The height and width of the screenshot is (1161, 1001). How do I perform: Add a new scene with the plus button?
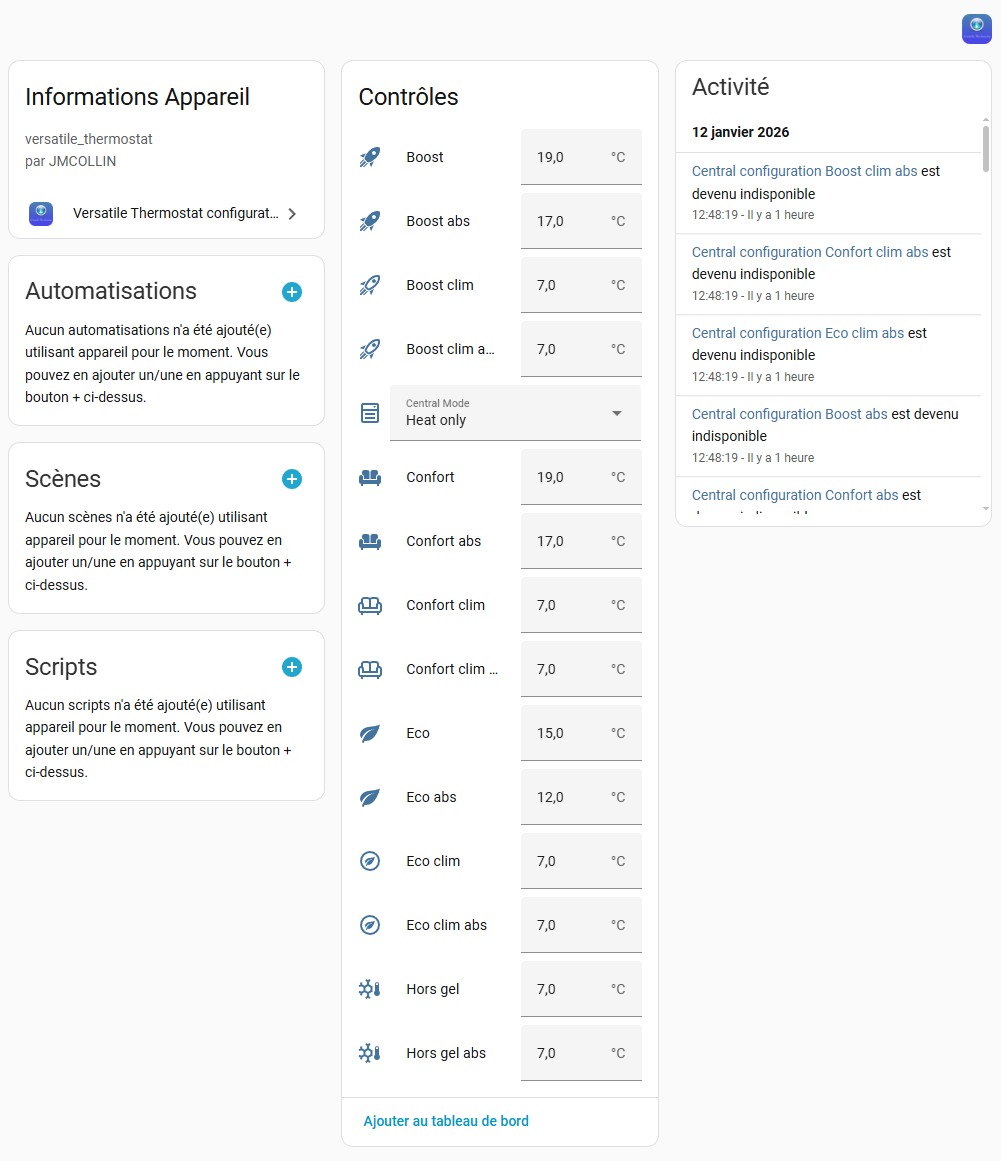click(292, 479)
